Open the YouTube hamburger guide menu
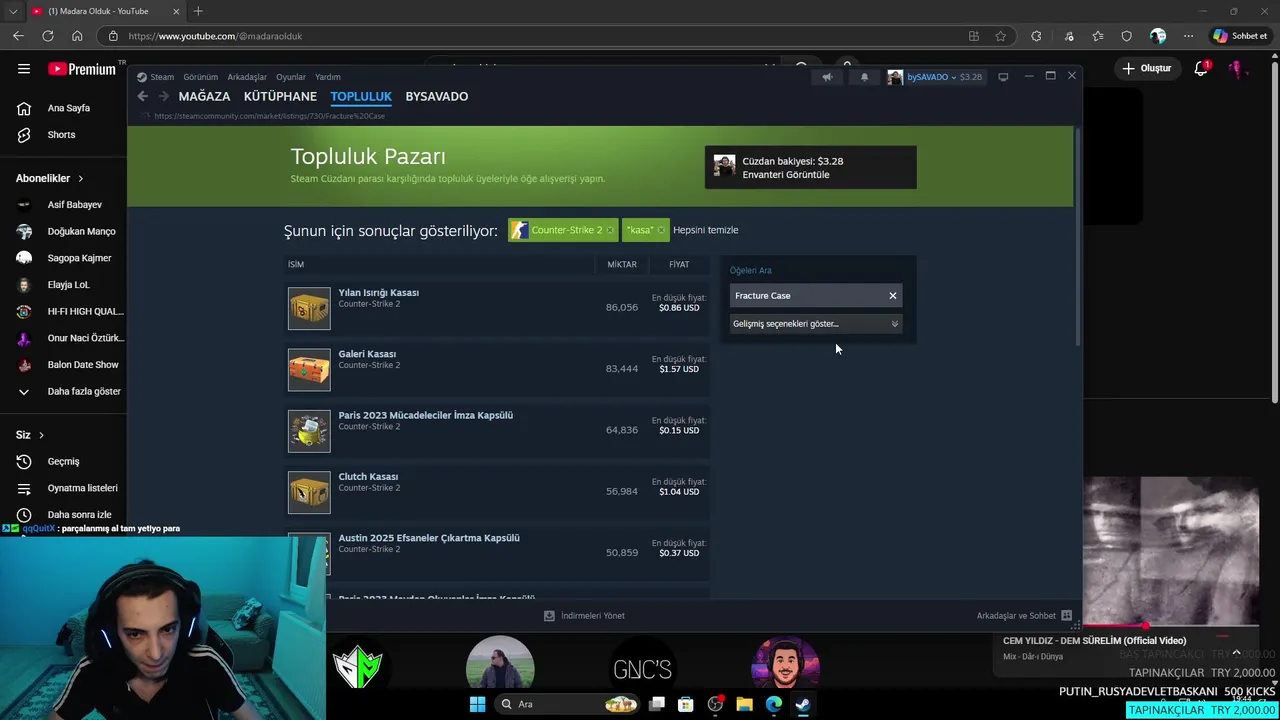This screenshot has width=1280, height=720. tap(24, 69)
